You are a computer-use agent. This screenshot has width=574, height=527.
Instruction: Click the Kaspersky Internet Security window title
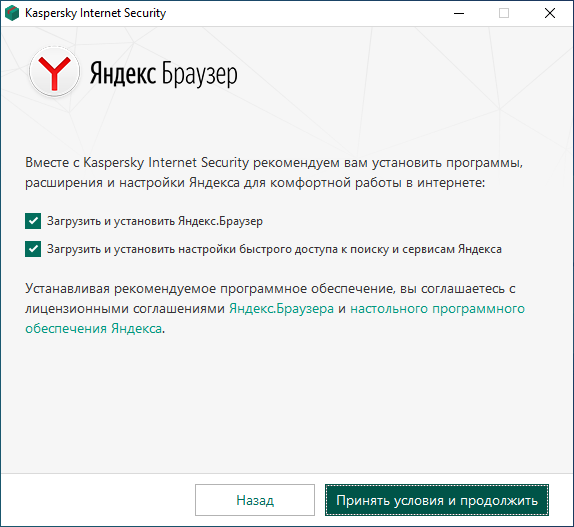pos(96,13)
